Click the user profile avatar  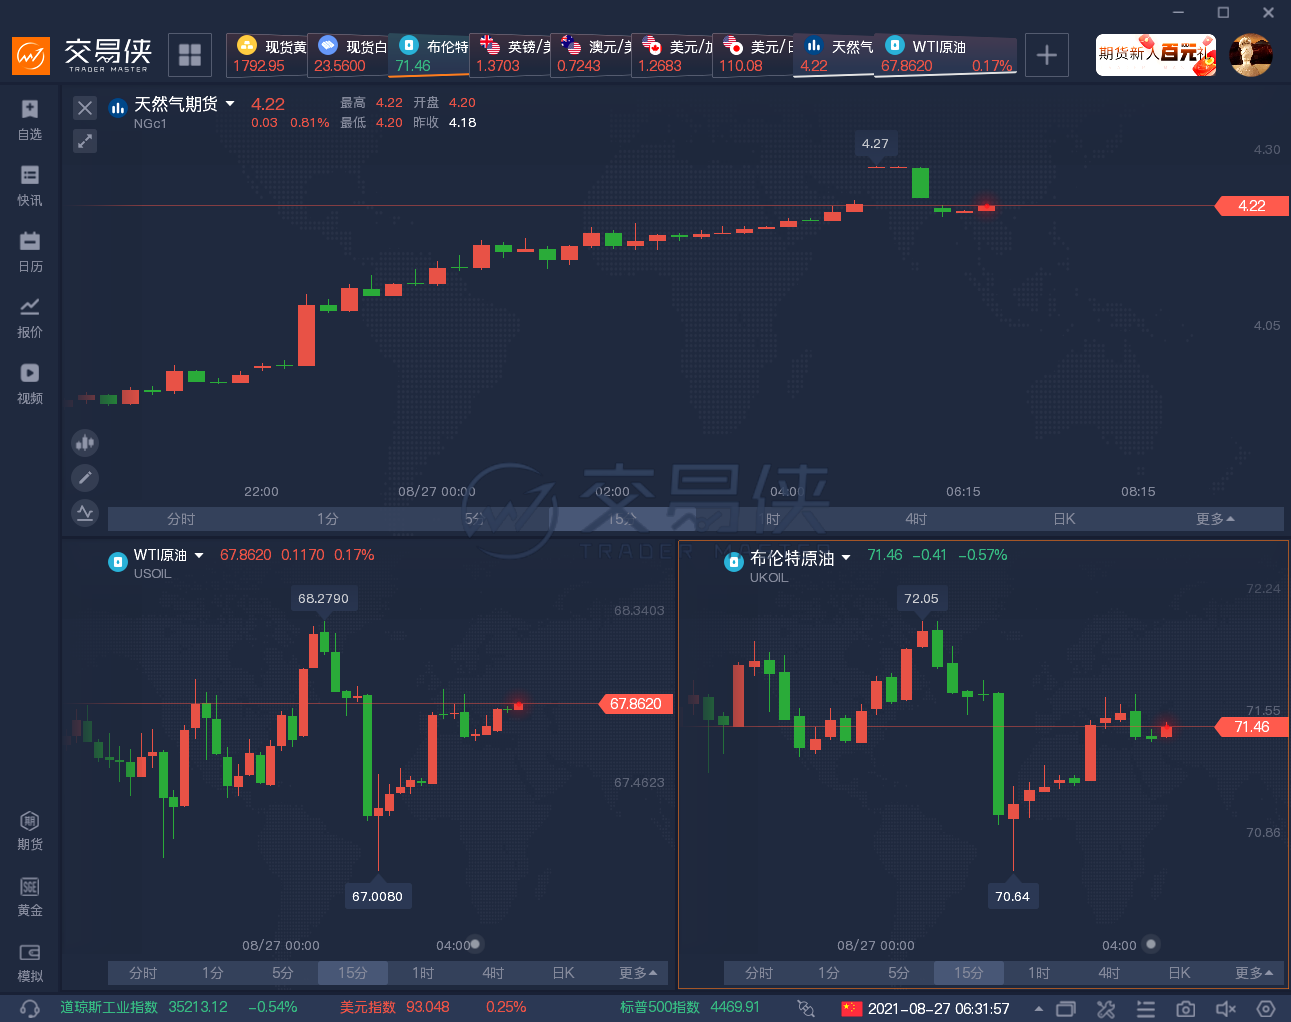point(1250,55)
